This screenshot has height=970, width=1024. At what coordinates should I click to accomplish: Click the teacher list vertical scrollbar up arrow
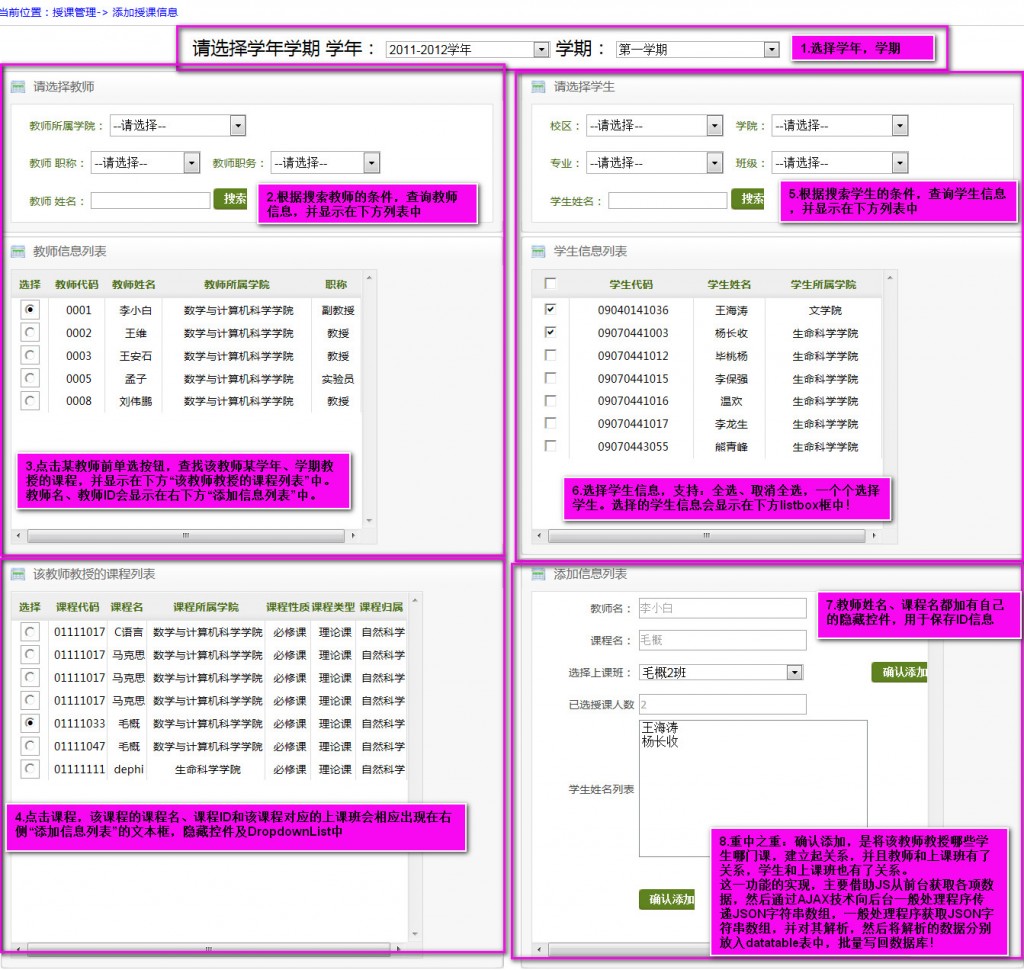pyautogui.click(x=369, y=278)
